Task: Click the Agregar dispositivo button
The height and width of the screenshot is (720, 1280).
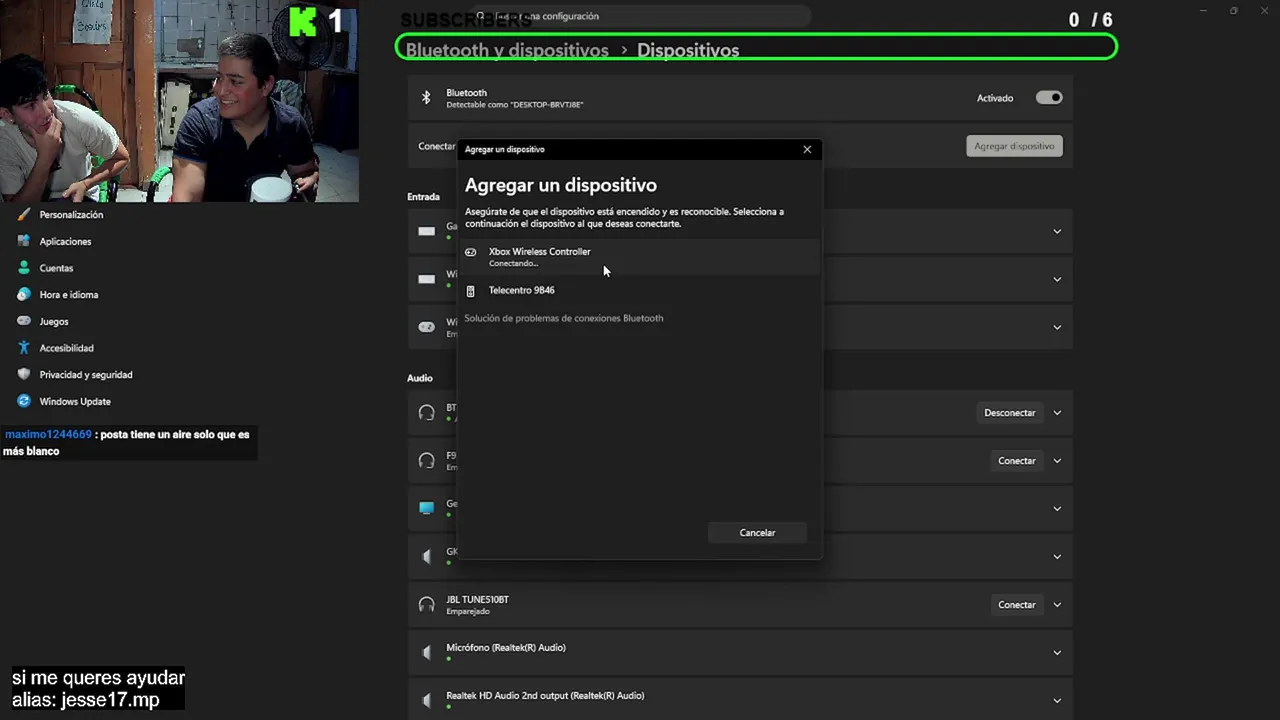Action: click(x=1014, y=146)
